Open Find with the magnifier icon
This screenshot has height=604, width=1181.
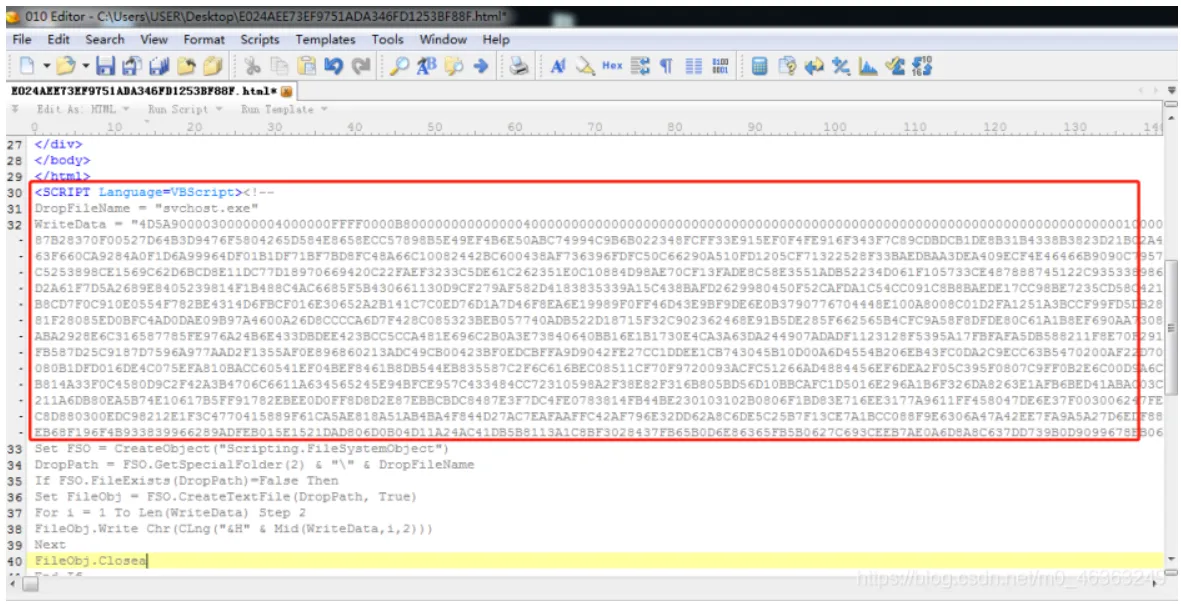click(x=399, y=66)
